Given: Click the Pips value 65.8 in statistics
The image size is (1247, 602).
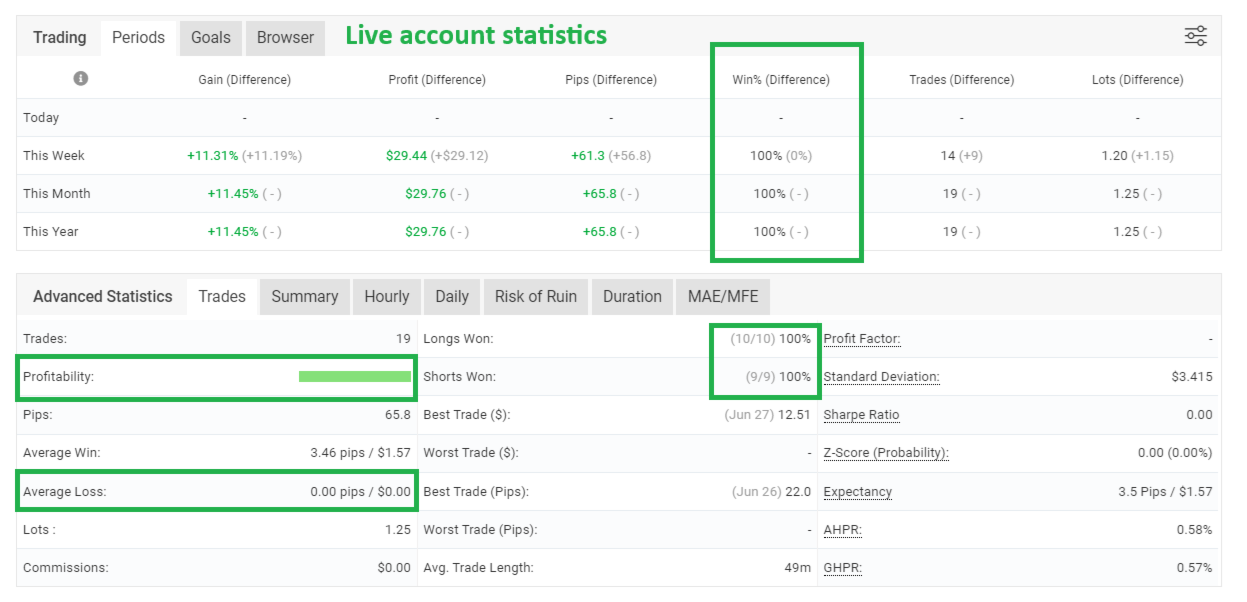Looking at the screenshot, I should click(x=398, y=415).
